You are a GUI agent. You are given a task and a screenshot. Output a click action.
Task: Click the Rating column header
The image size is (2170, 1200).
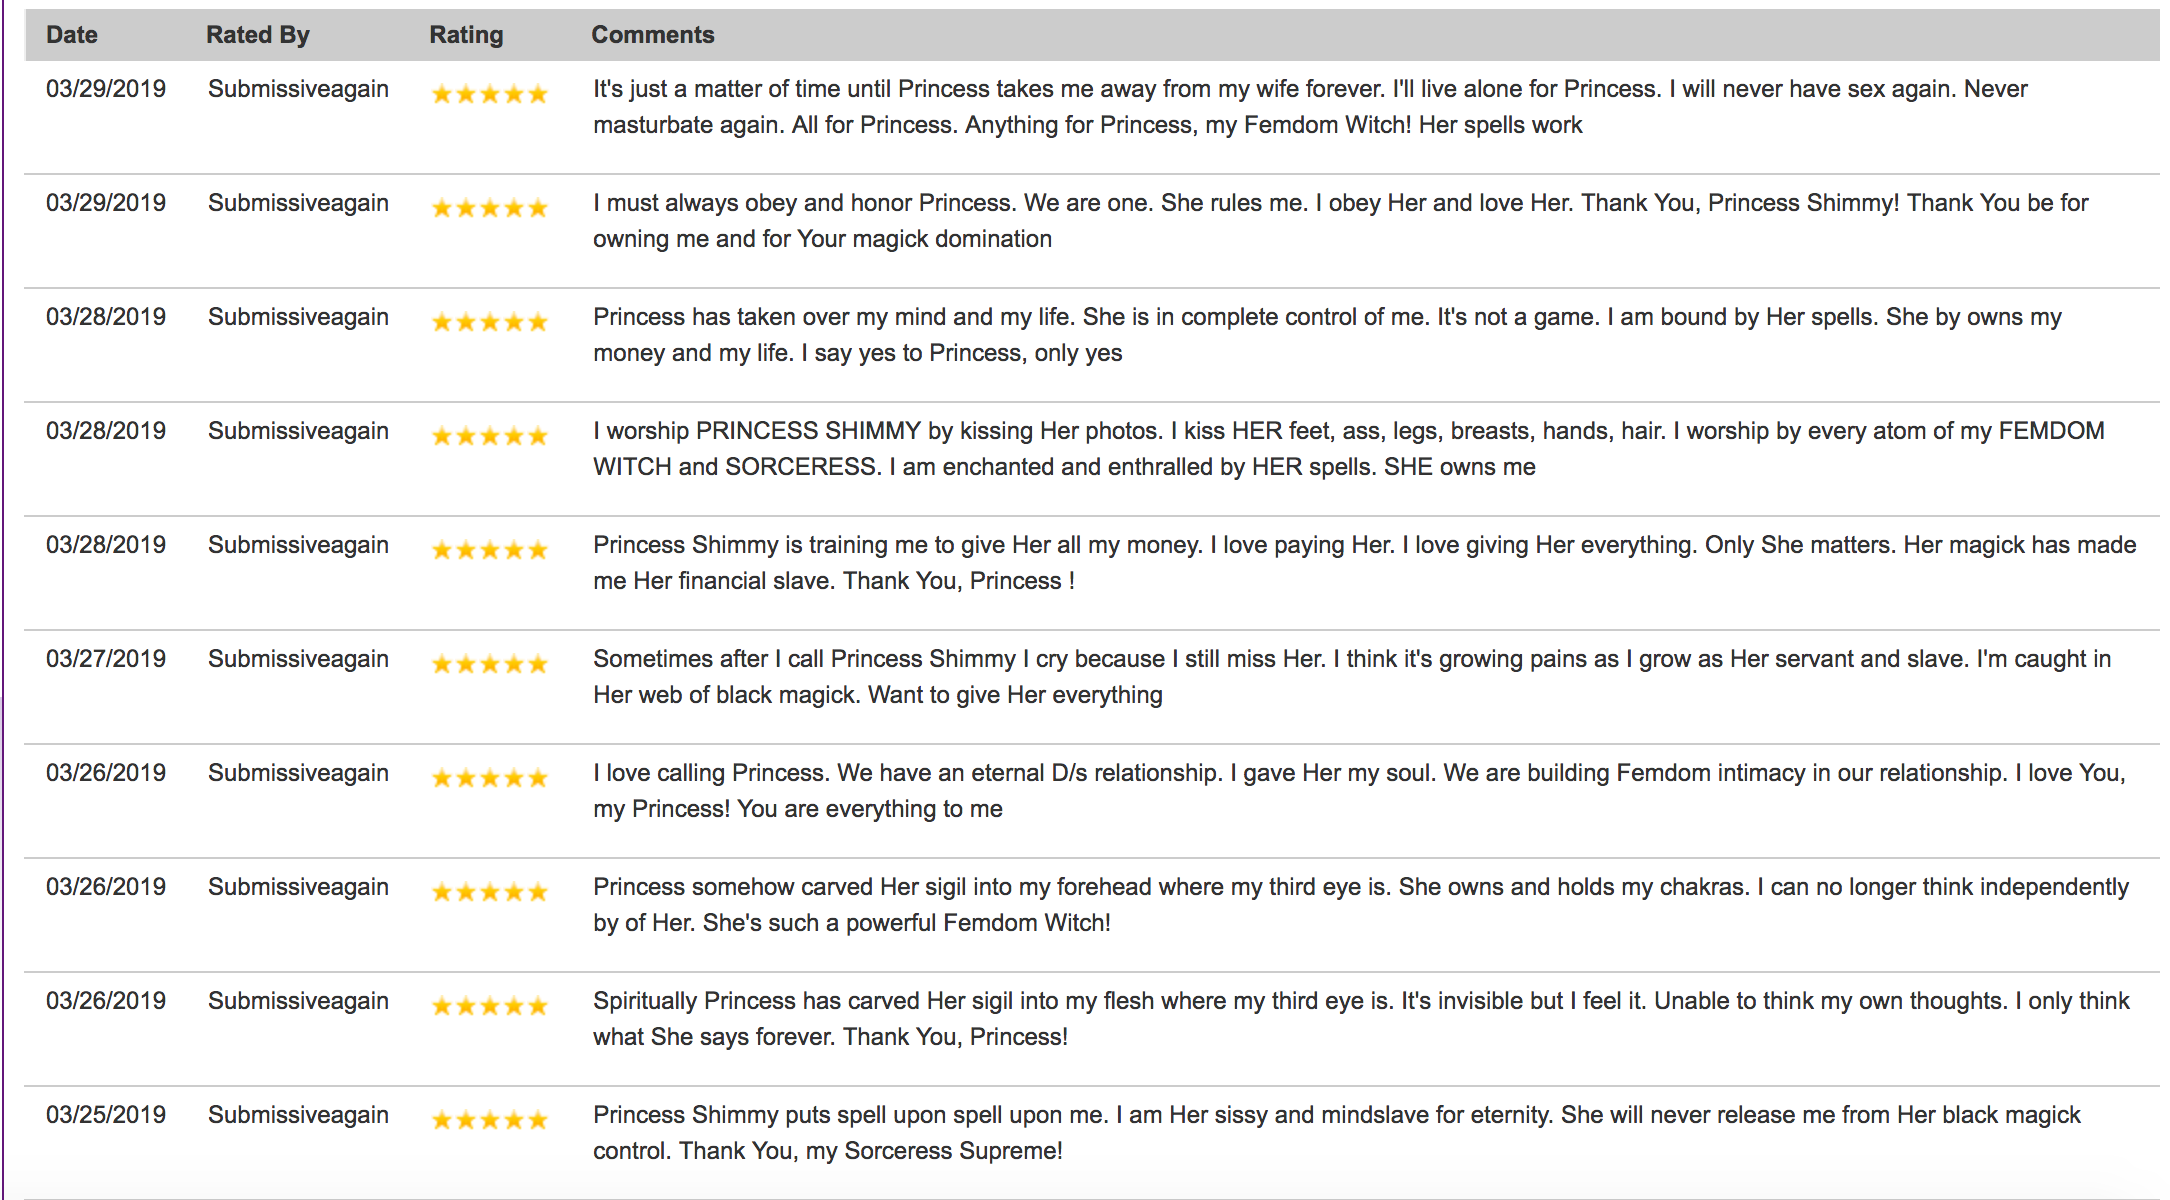click(x=466, y=35)
